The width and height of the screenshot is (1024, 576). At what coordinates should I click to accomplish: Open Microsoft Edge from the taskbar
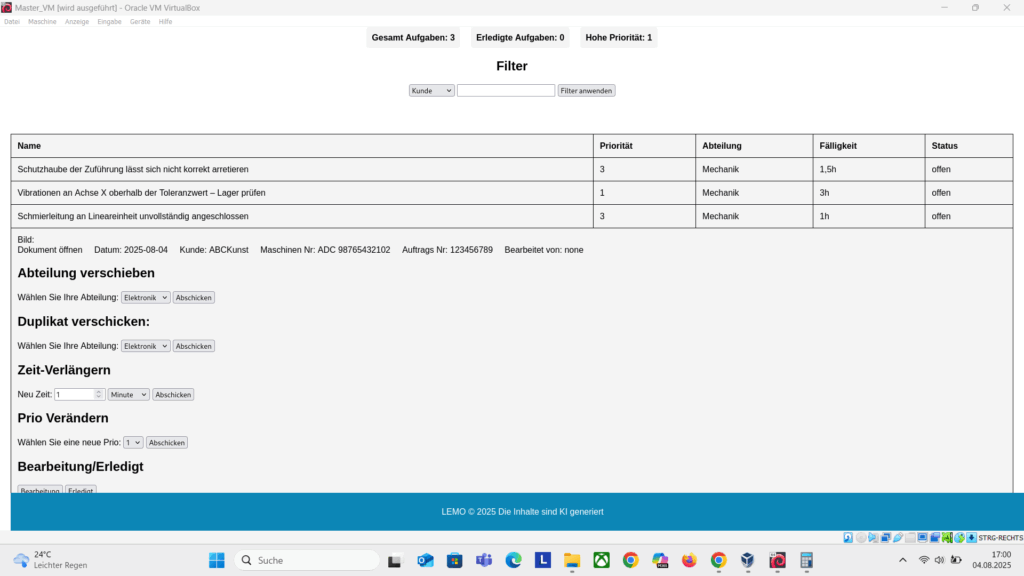coord(513,560)
